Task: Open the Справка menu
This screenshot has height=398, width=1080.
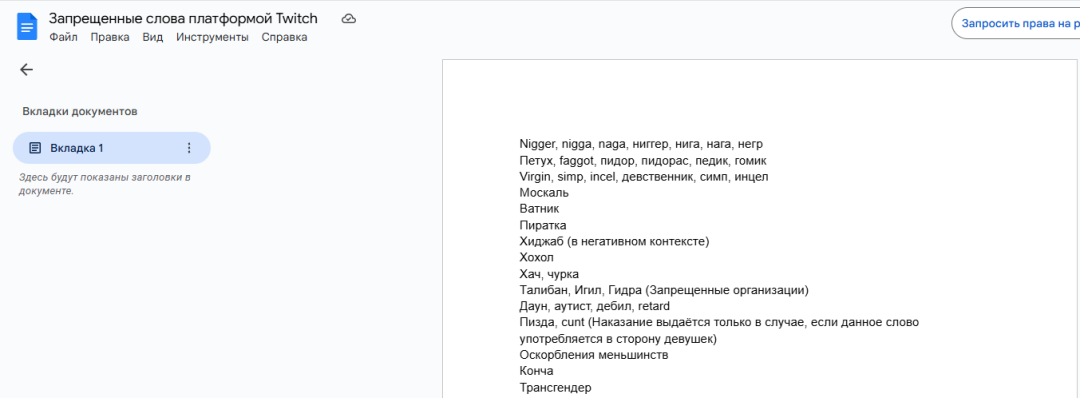Action: pyautogui.click(x=284, y=37)
